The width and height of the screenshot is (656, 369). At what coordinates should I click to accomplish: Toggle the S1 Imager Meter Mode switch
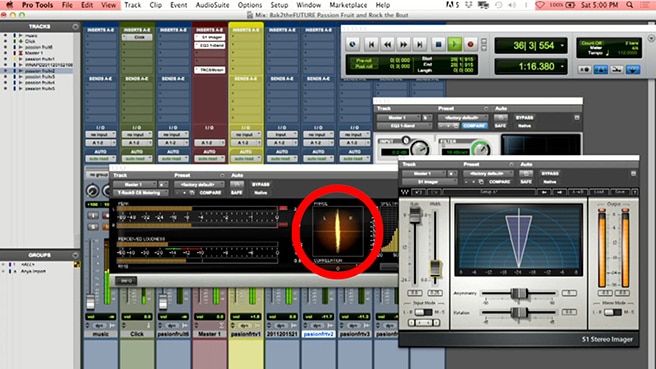(613, 312)
